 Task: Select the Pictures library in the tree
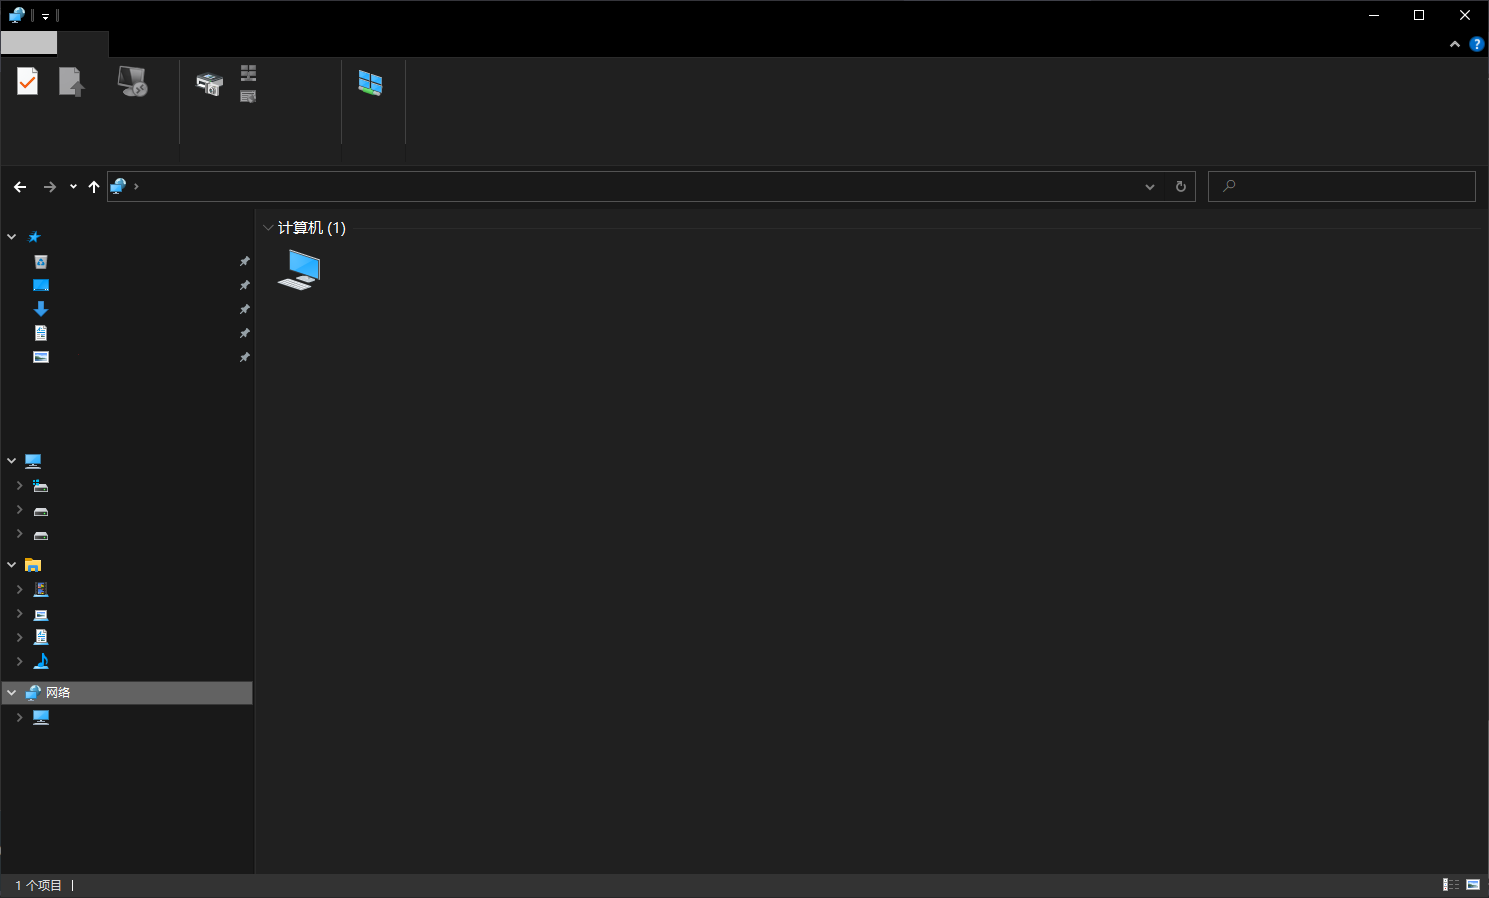[x=41, y=614]
